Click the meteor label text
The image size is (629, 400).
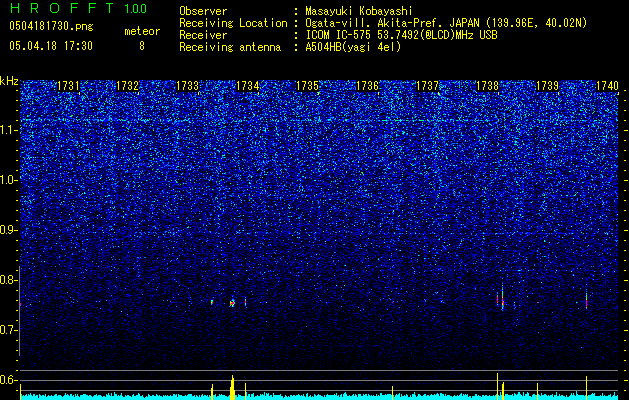[142, 31]
